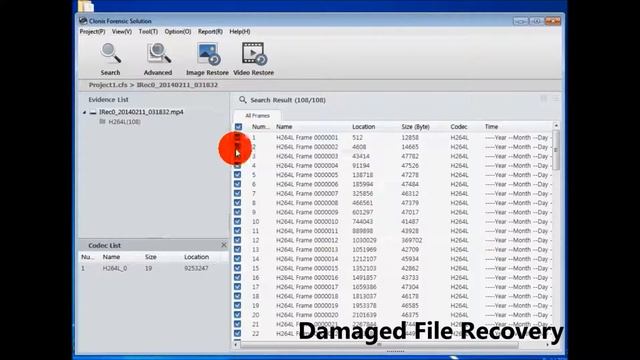Click the horizontal scrollbar right arrow
Image resolution: width=640 pixels, height=360 pixels.
click(x=548, y=345)
